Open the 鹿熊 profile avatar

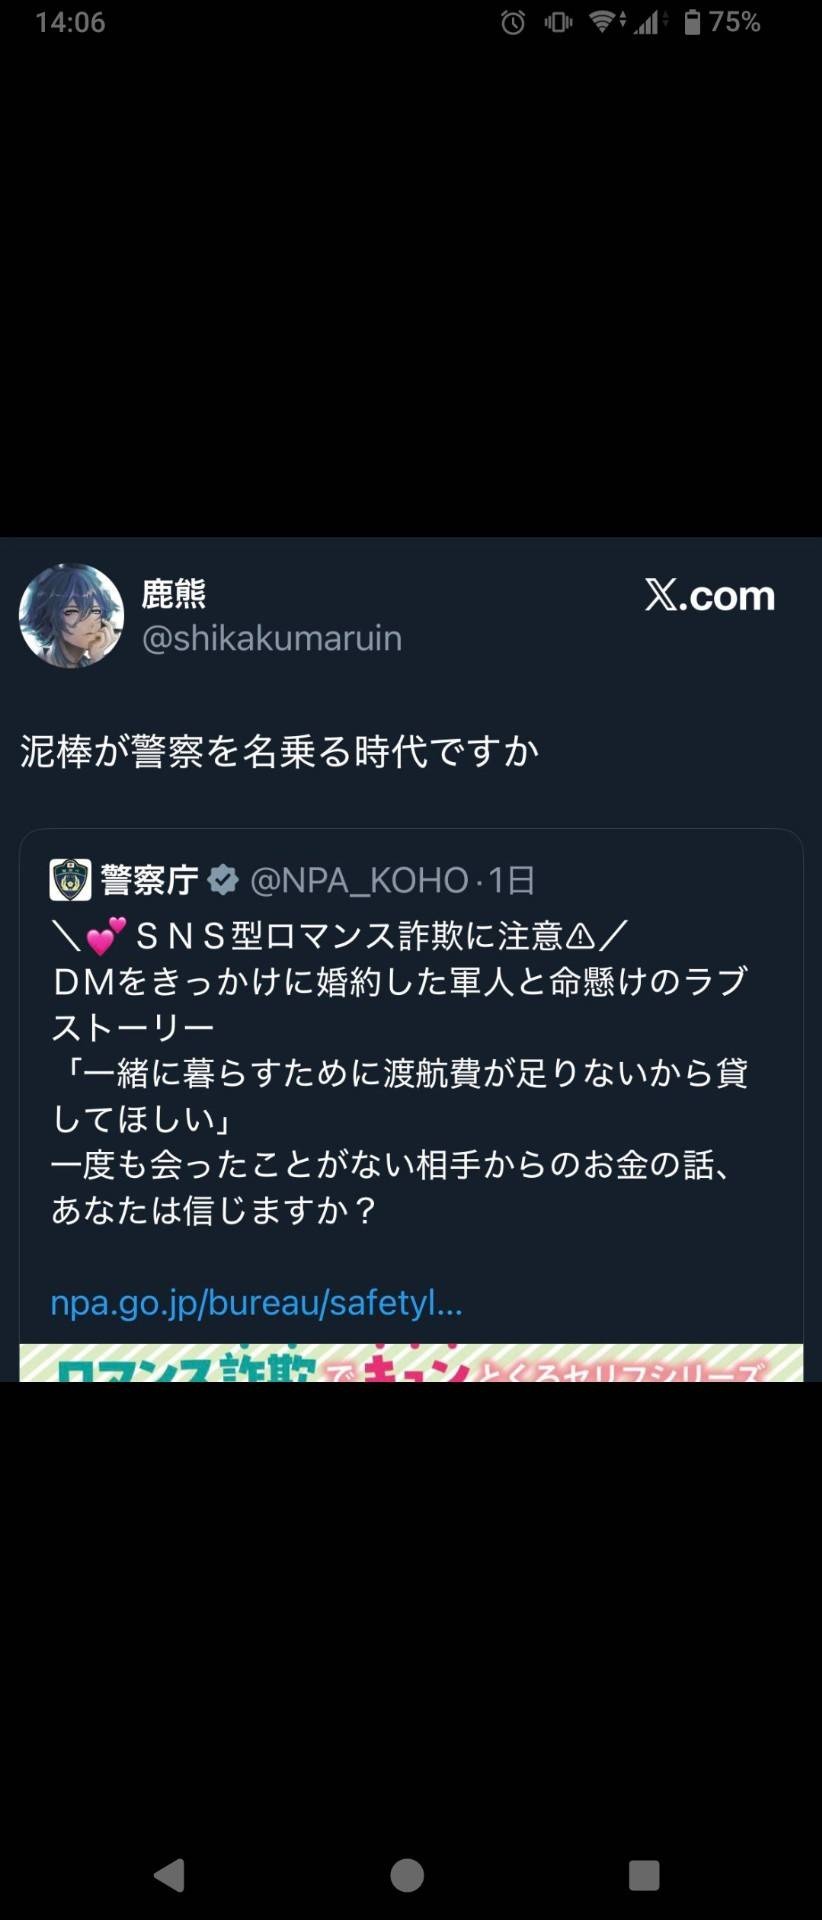[71, 615]
